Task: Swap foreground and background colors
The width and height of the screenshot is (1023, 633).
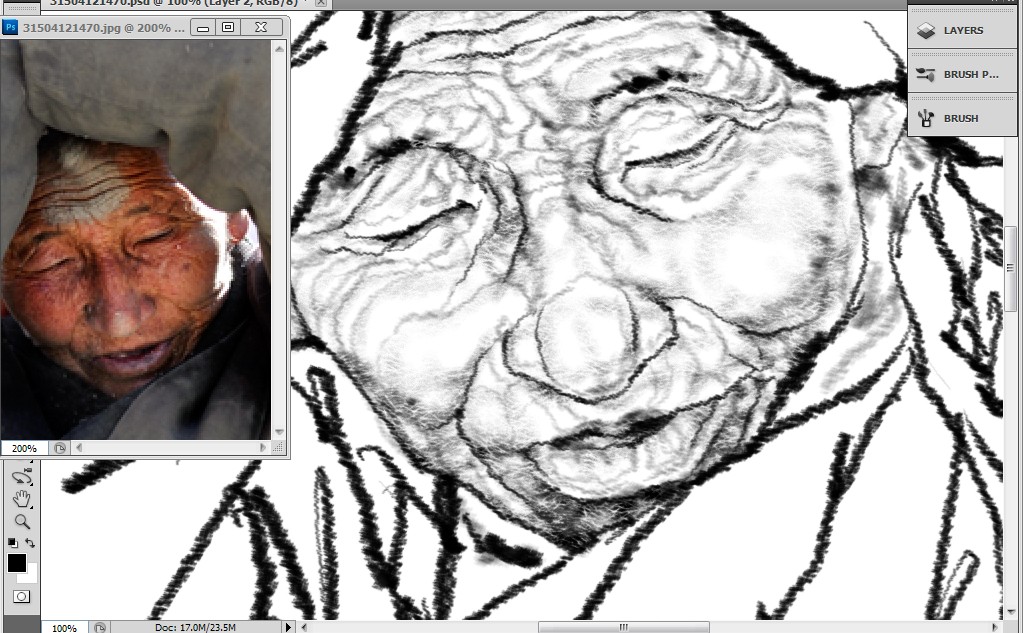Action: pos(30,542)
